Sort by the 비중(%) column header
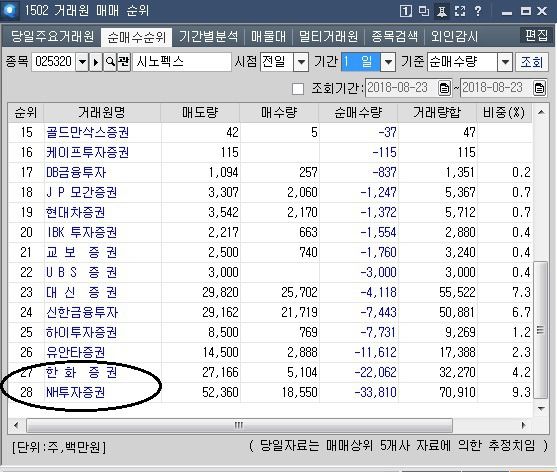The width and height of the screenshot is (557, 472). (504, 113)
